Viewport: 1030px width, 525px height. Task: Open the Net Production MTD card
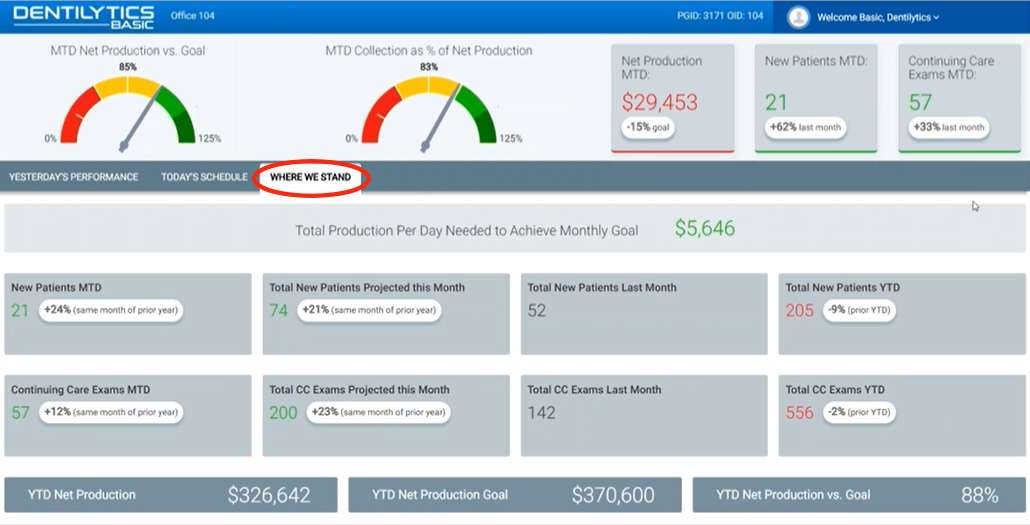672,97
